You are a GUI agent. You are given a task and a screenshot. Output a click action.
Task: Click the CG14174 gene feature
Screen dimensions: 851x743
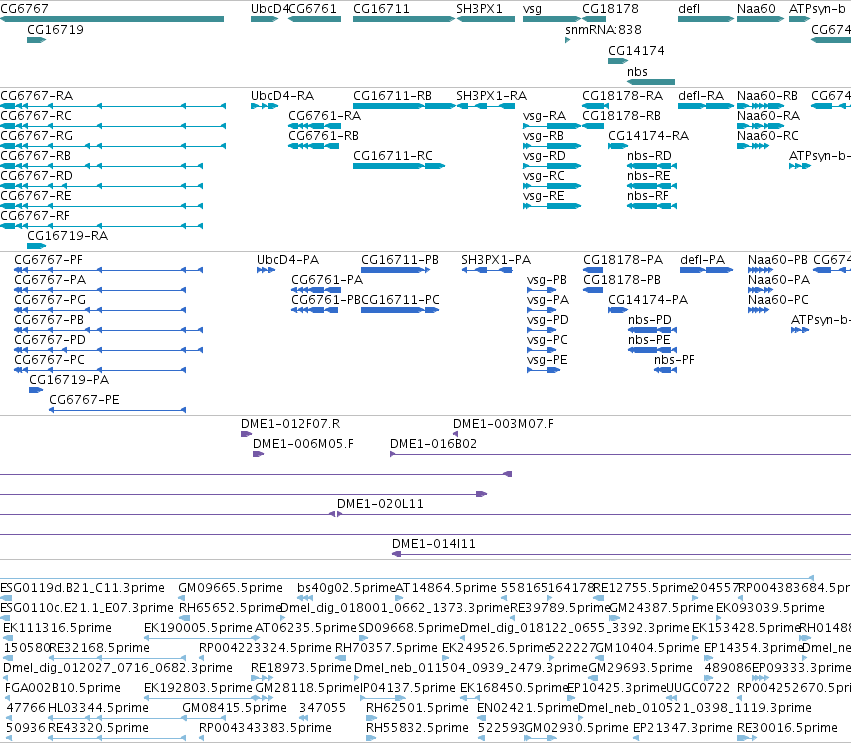[x=618, y=61]
